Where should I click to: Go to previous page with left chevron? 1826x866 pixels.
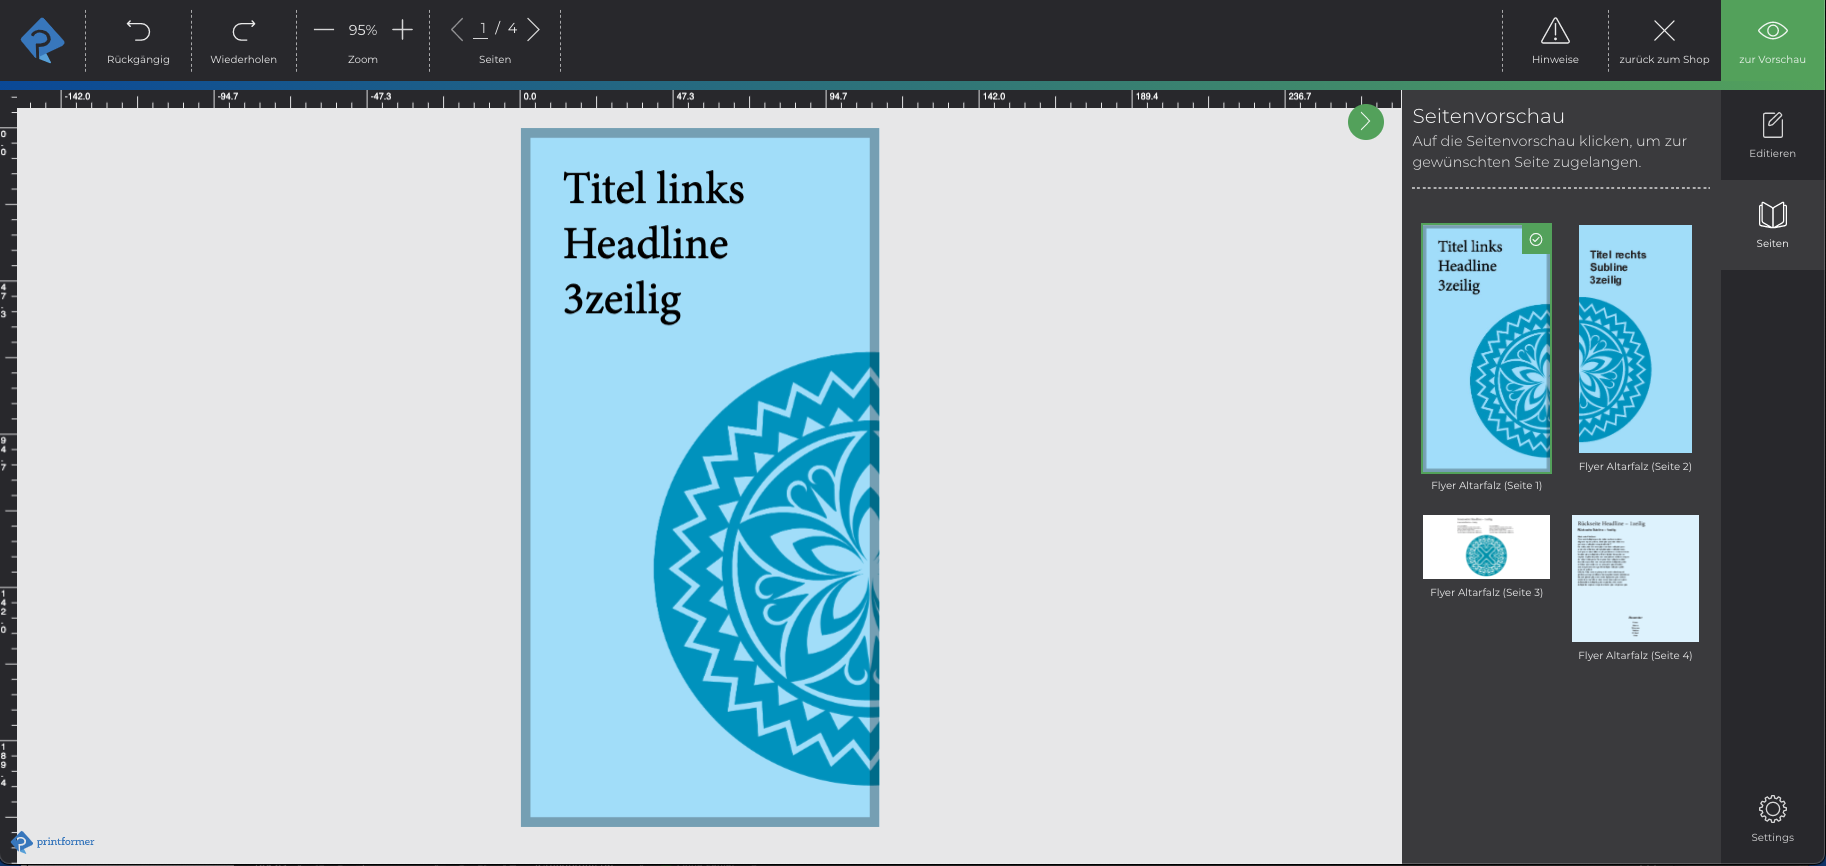[457, 29]
